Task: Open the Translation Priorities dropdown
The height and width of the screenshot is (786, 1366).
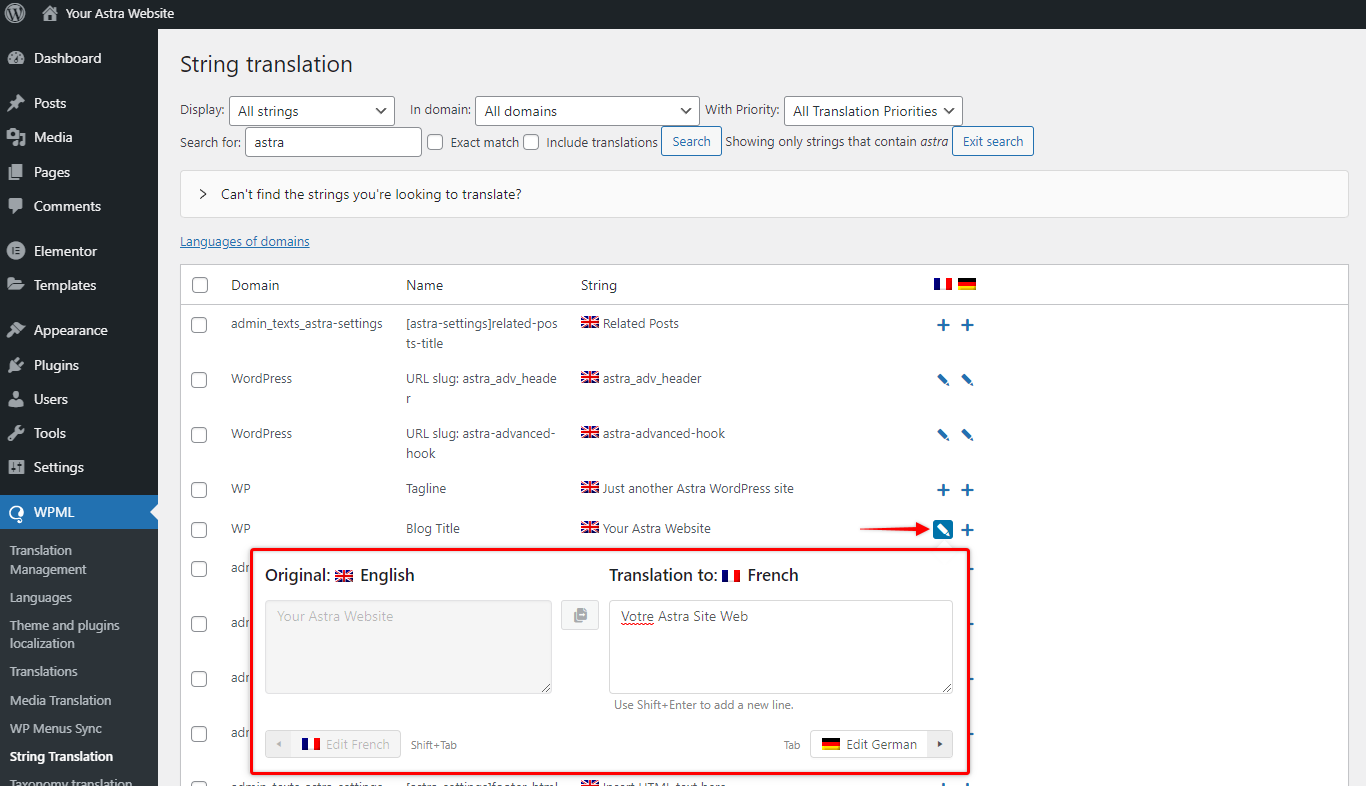Action: point(873,111)
